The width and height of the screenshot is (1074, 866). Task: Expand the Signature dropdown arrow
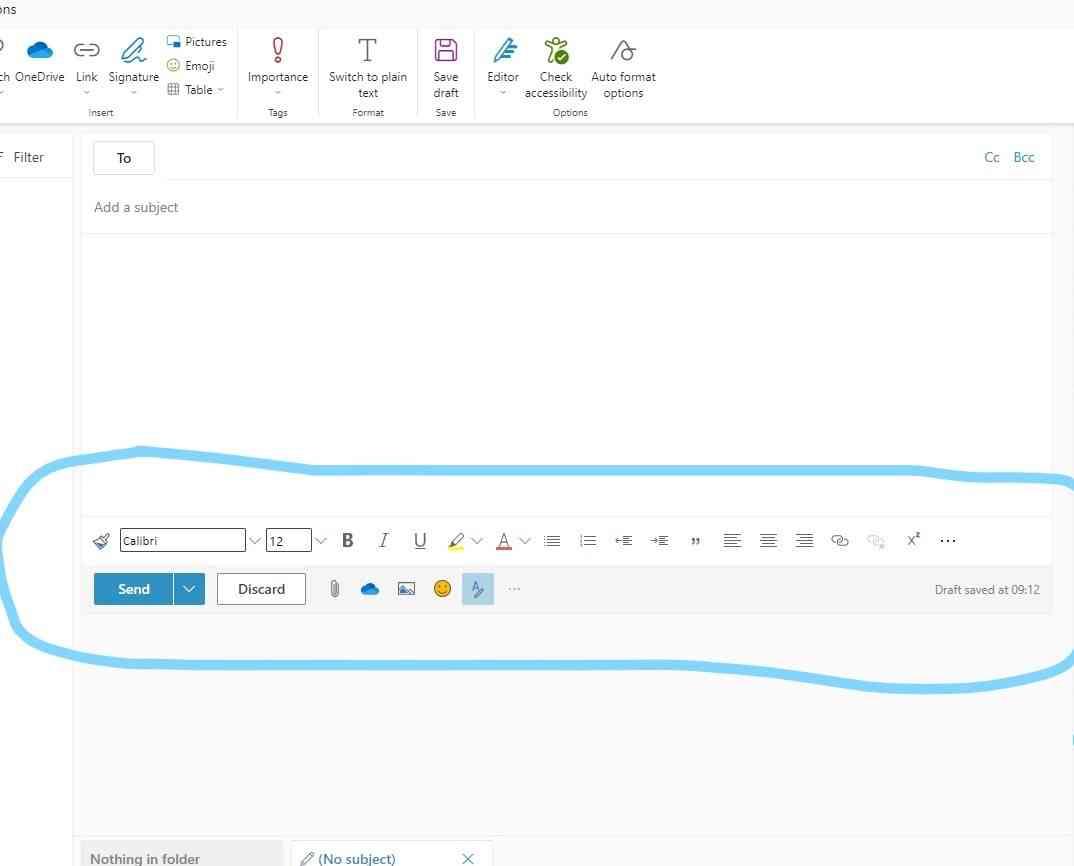[x=134, y=92]
